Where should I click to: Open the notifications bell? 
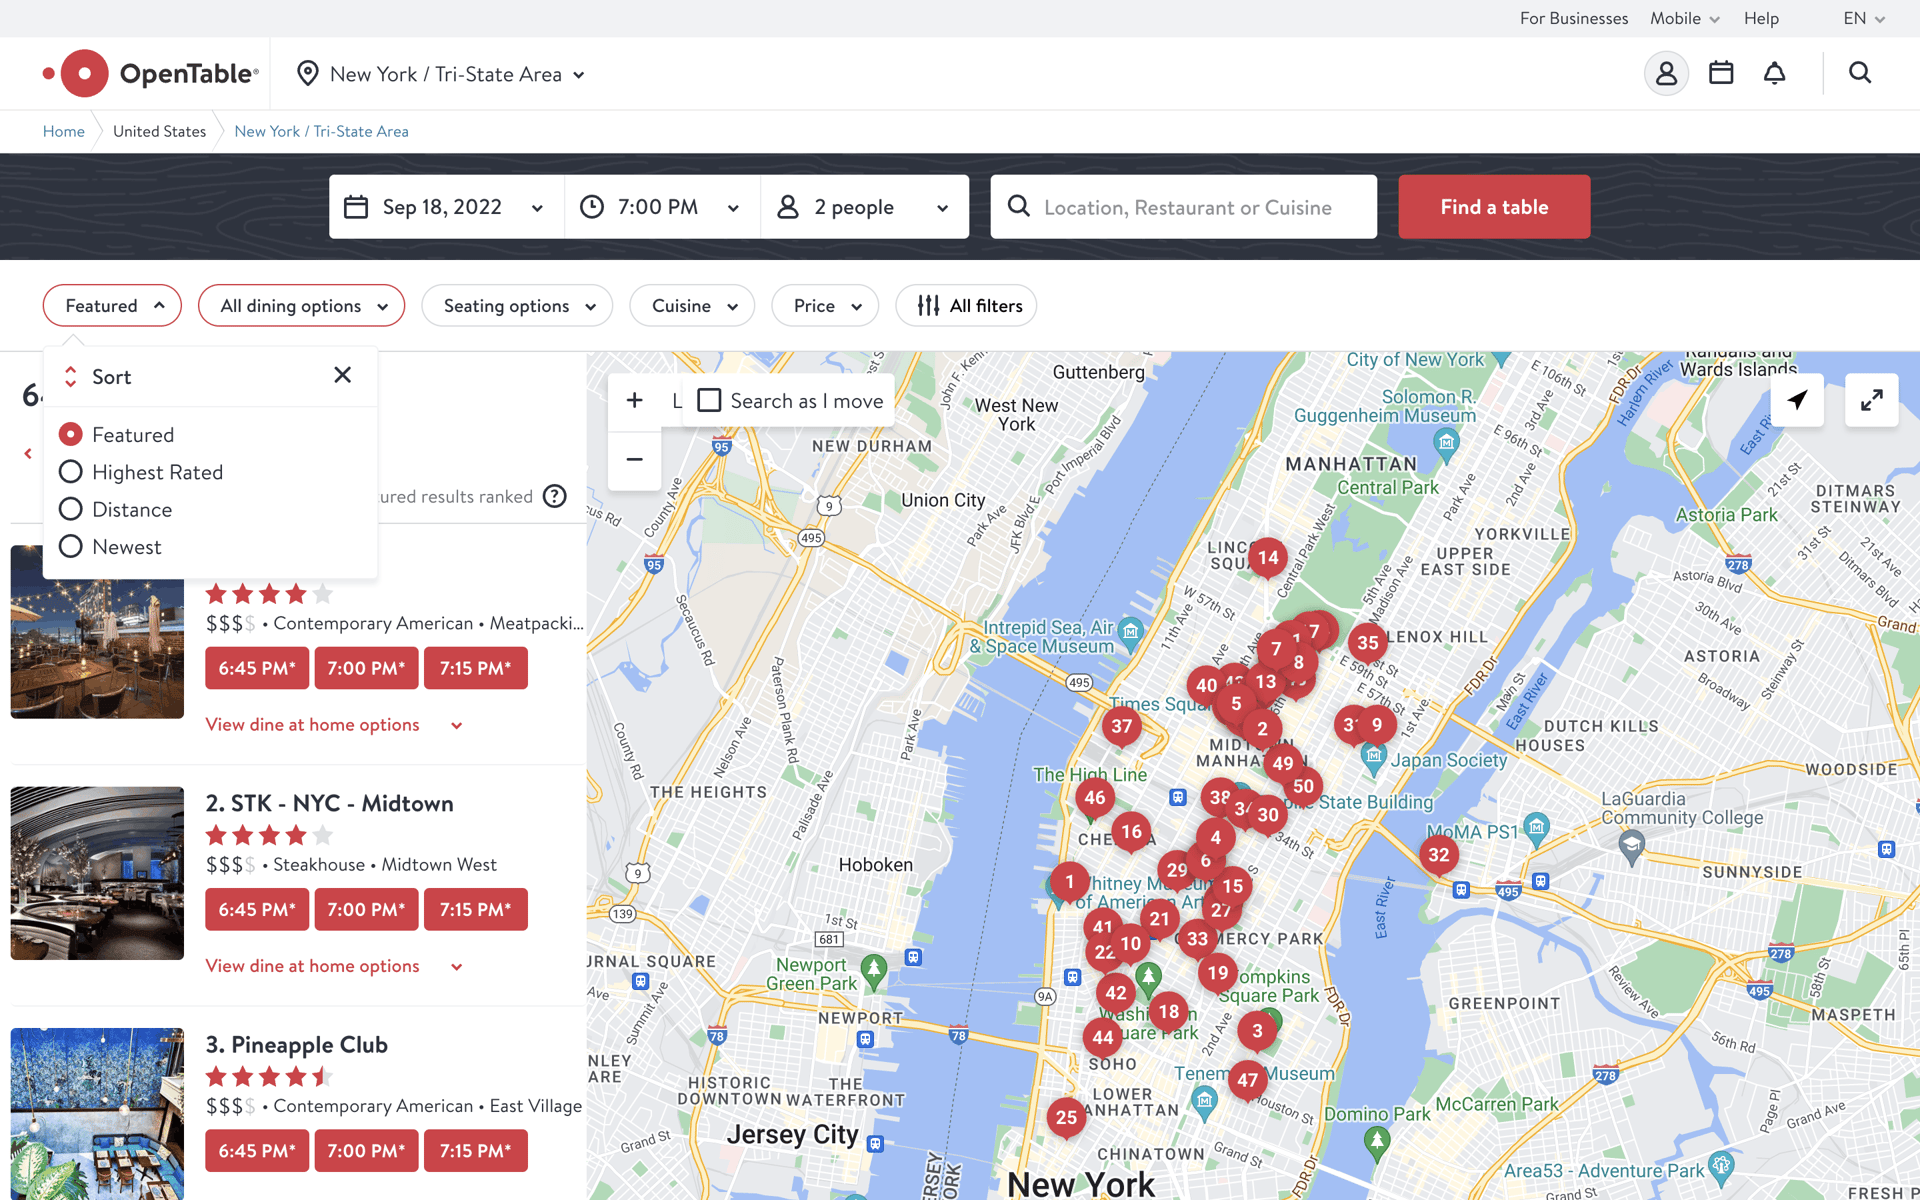pyautogui.click(x=1775, y=73)
